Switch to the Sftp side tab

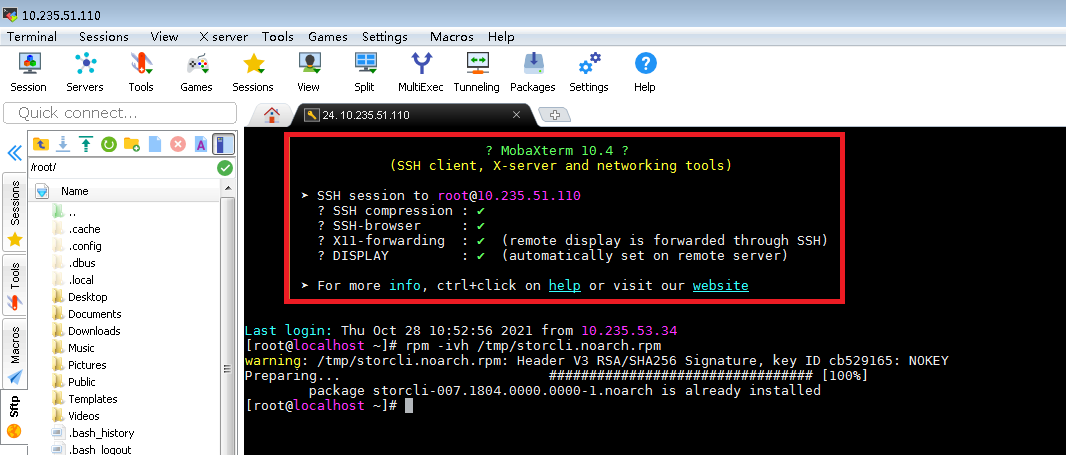click(14, 417)
